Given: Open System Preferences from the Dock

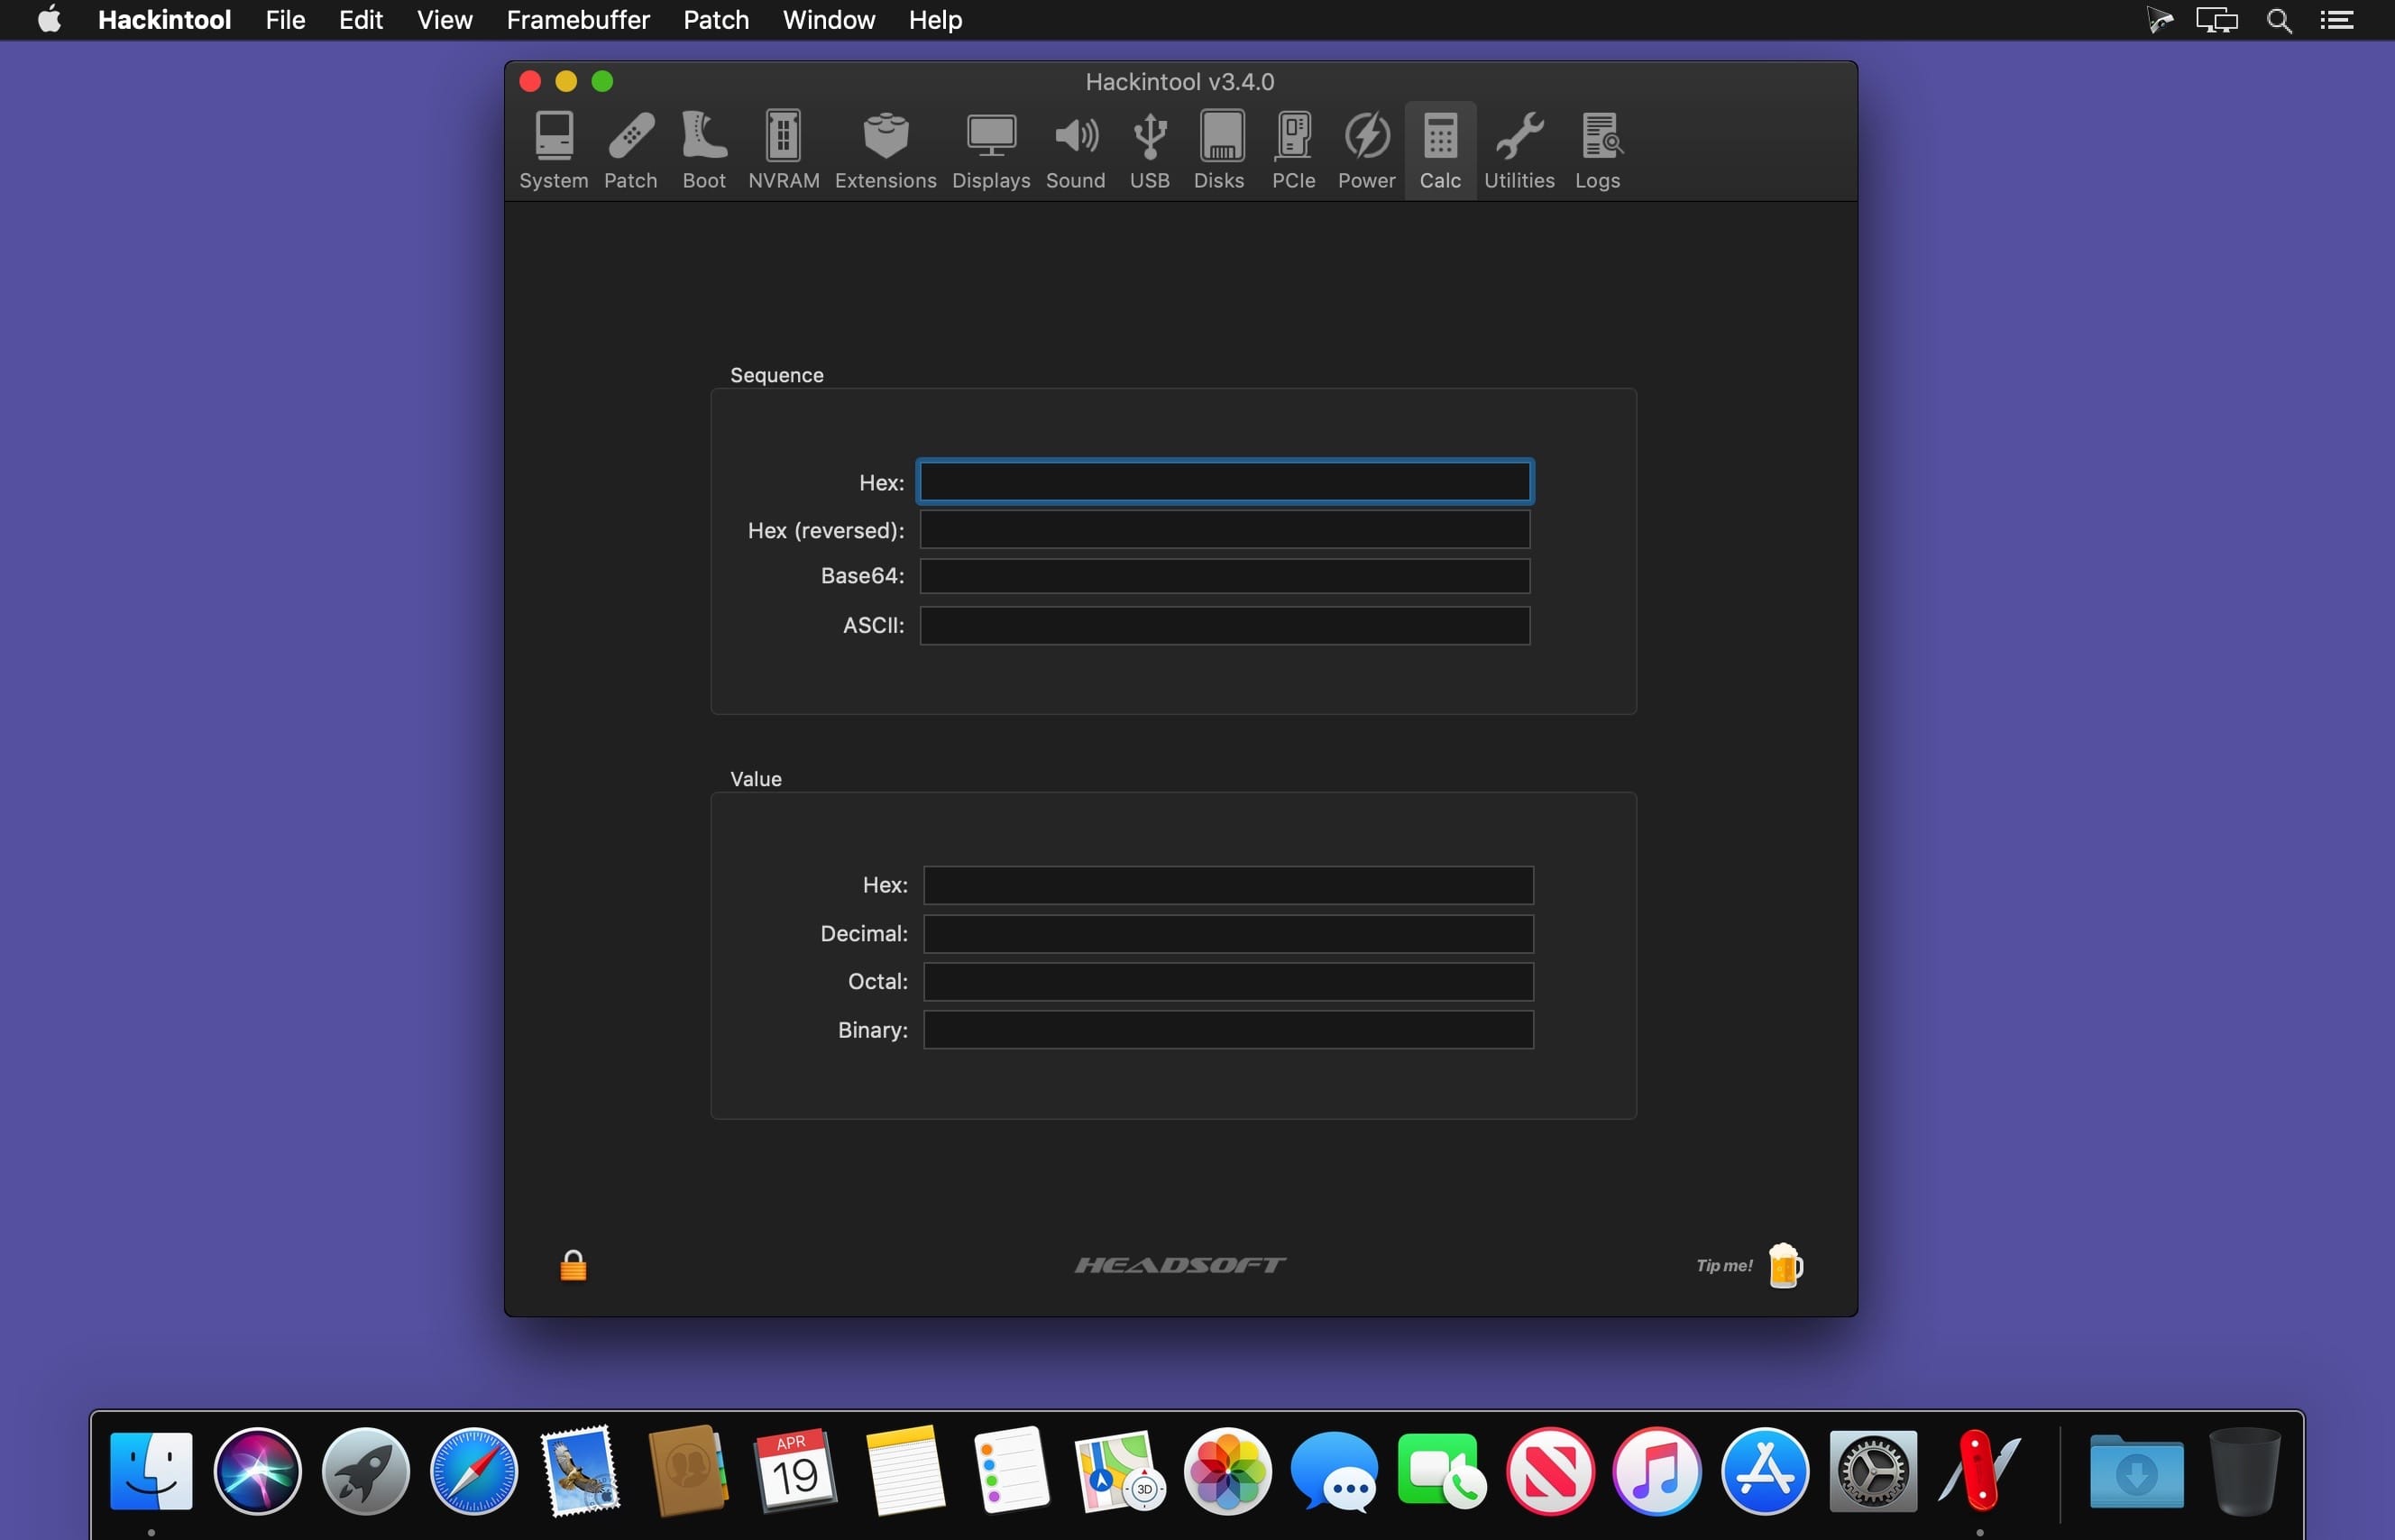Looking at the screenshot, I should pyautogui.click(x=1873, y=1471).
